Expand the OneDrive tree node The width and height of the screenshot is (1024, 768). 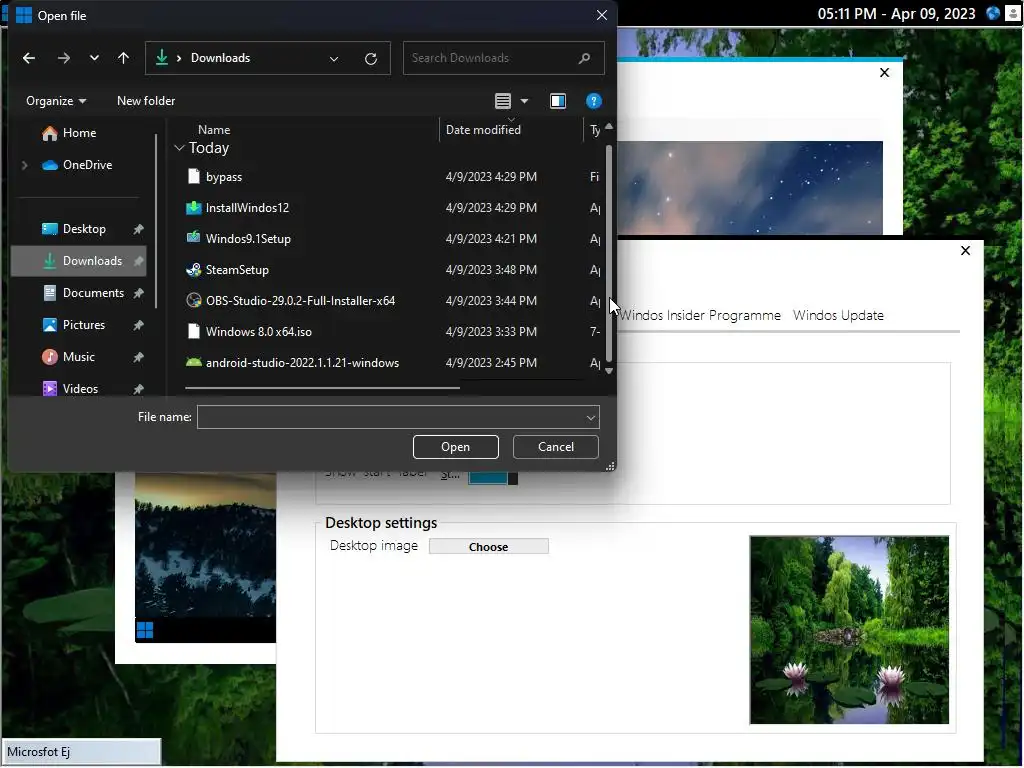coord(25,165)
